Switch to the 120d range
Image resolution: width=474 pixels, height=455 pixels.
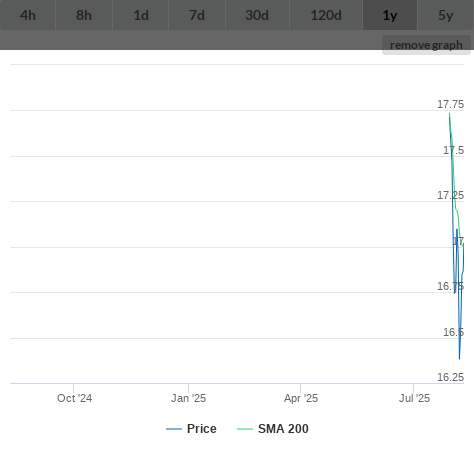click(x=326, y=15)
